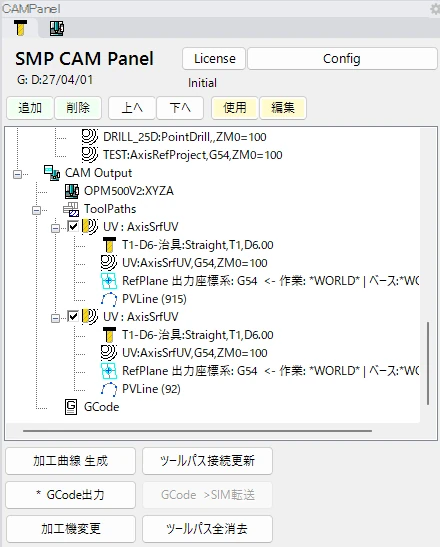
Task: Switch to the yellow tool tab
Action: coord(21,28)
